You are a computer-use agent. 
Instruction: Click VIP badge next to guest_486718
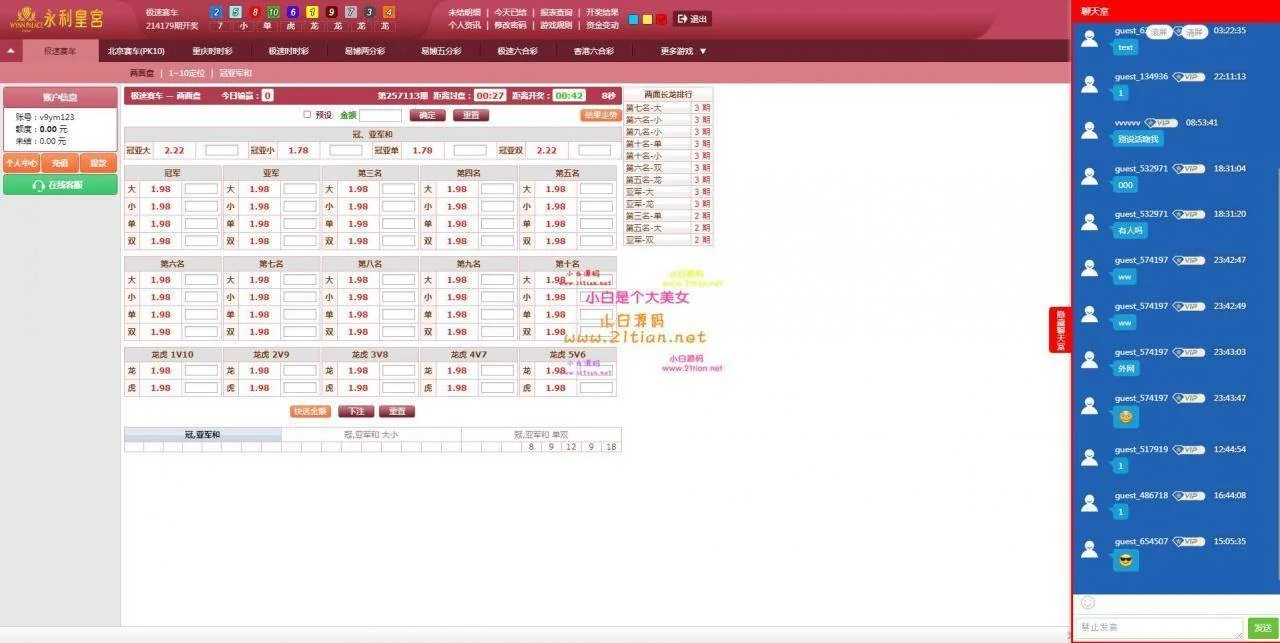1188,496
